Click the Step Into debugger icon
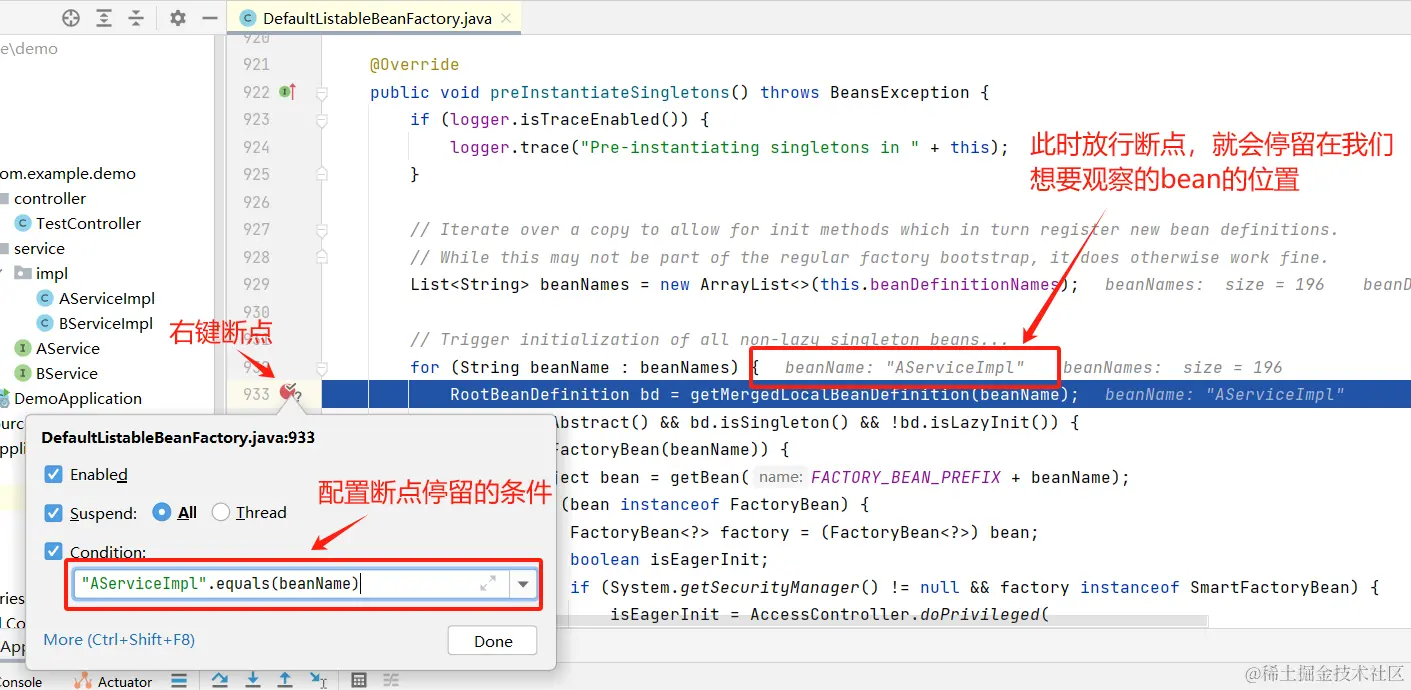The width and height of the screenshot is (1411, 690). (253, 680)
